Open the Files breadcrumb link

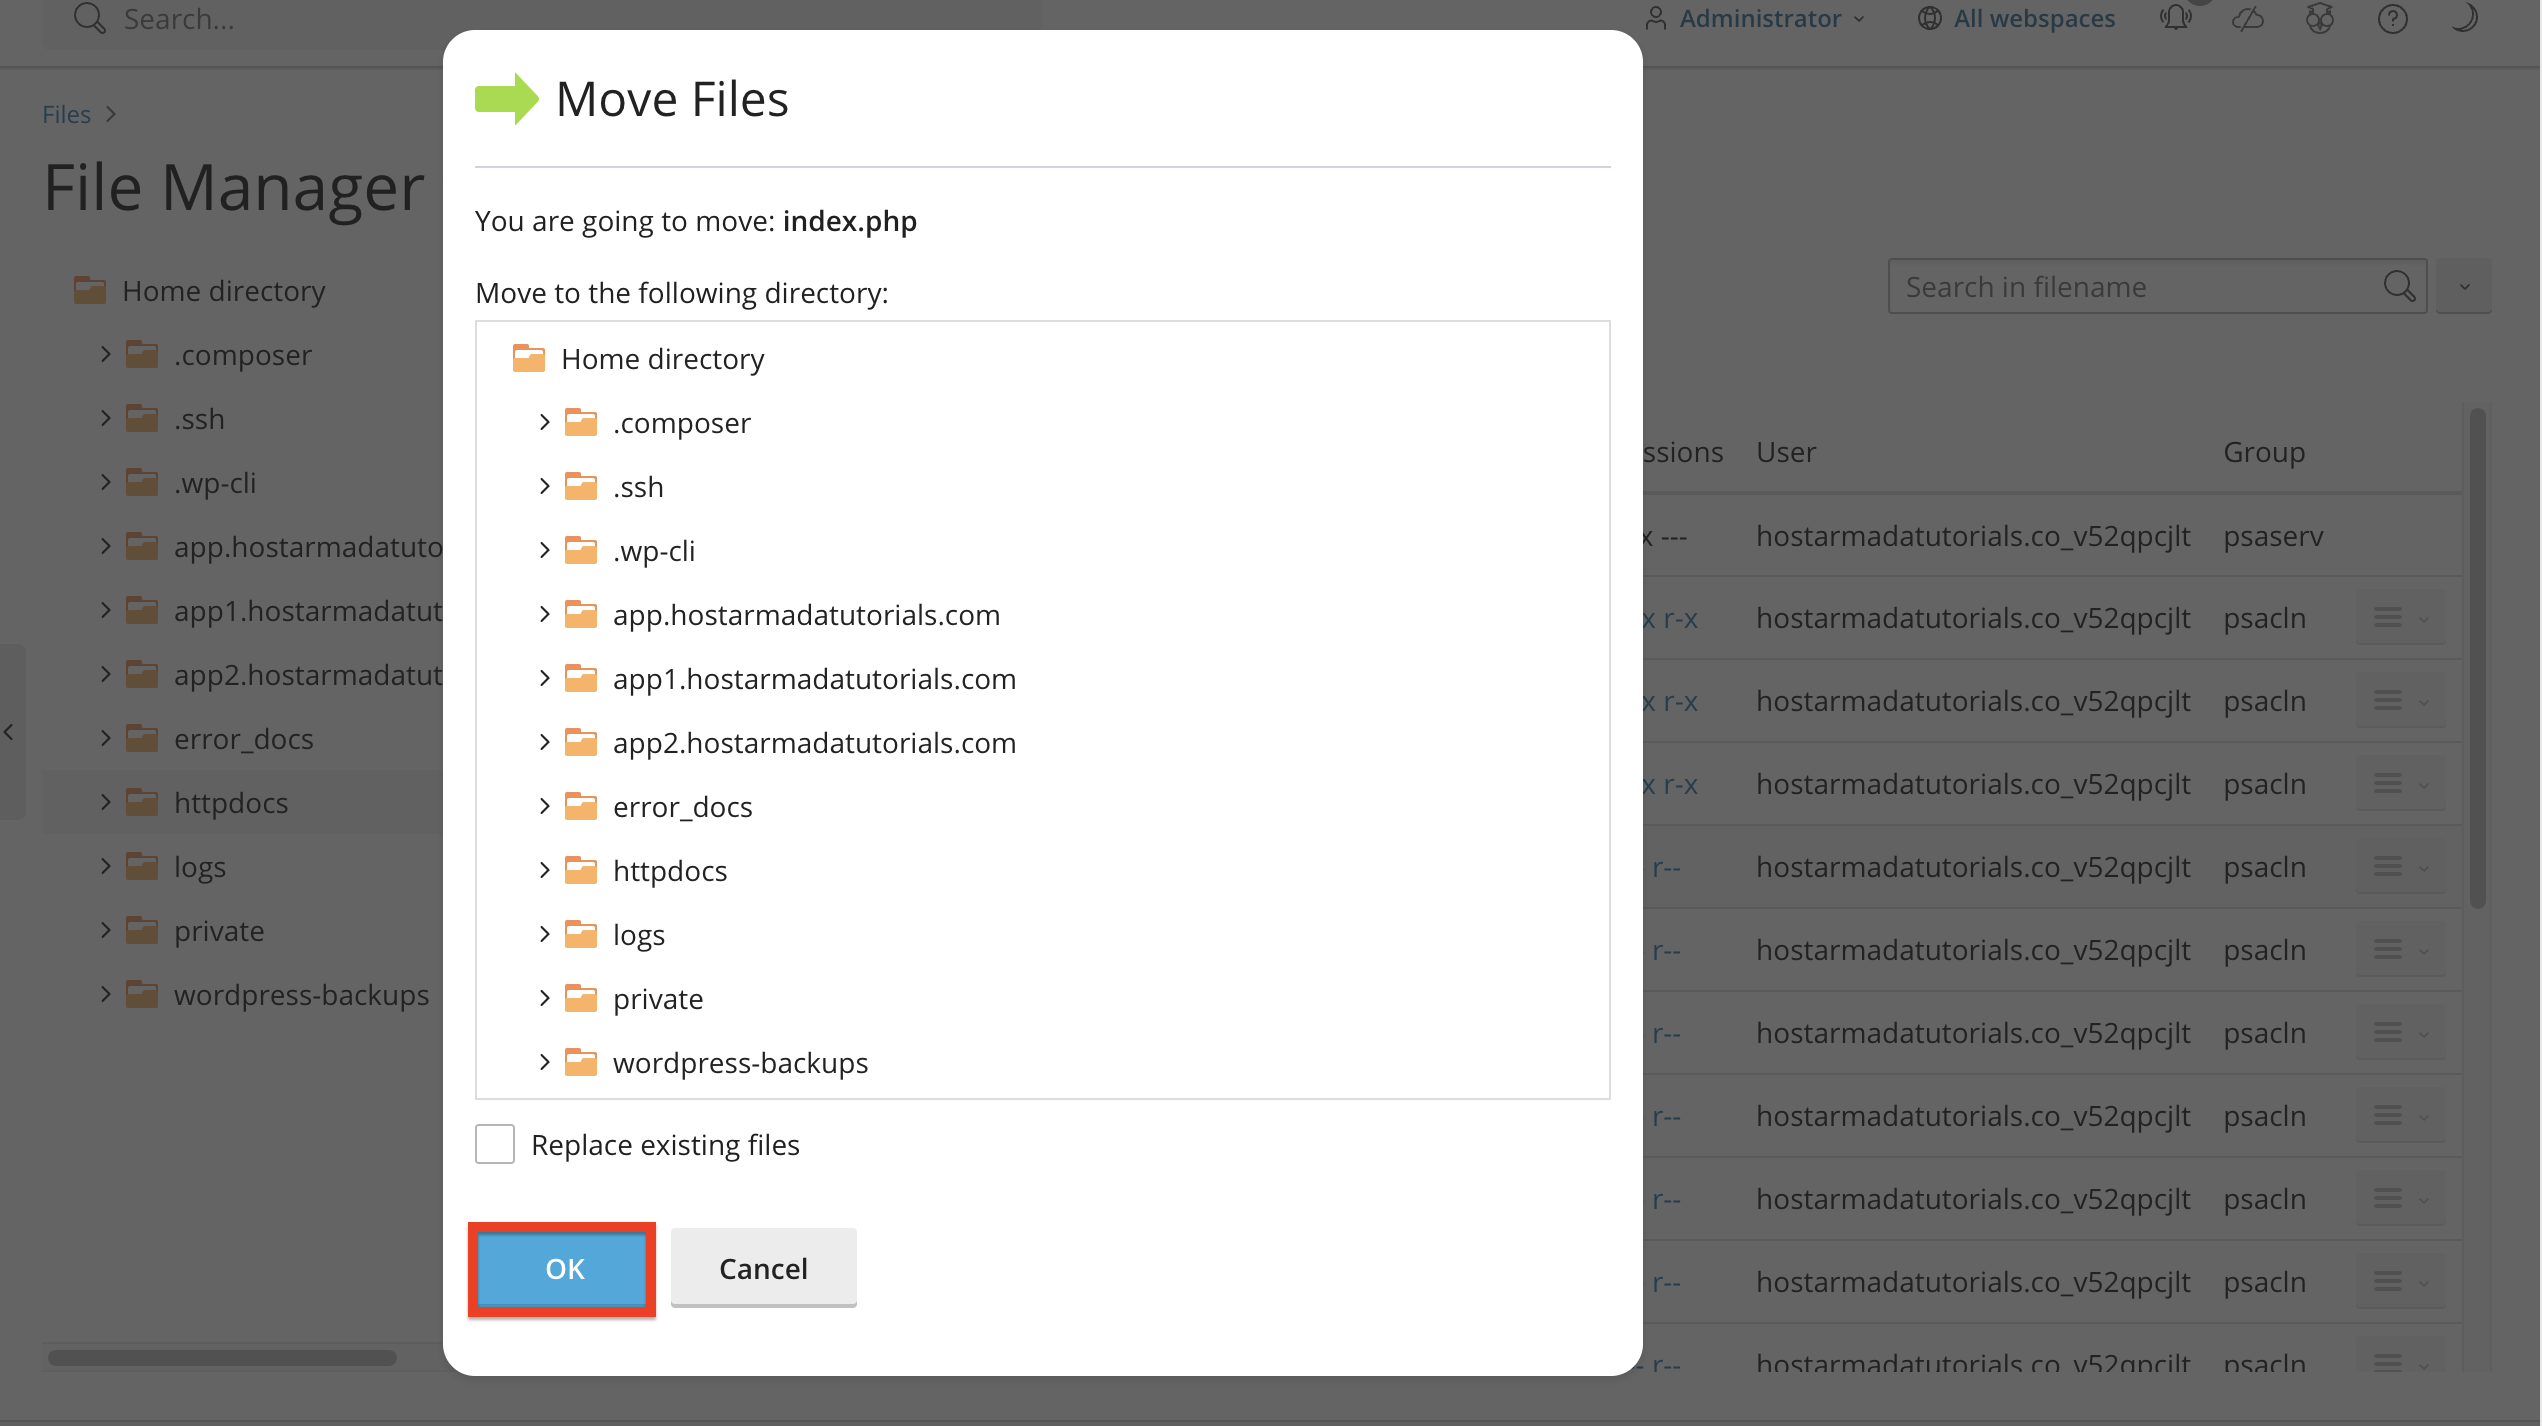pyautogui.click(x=66, y=115)
